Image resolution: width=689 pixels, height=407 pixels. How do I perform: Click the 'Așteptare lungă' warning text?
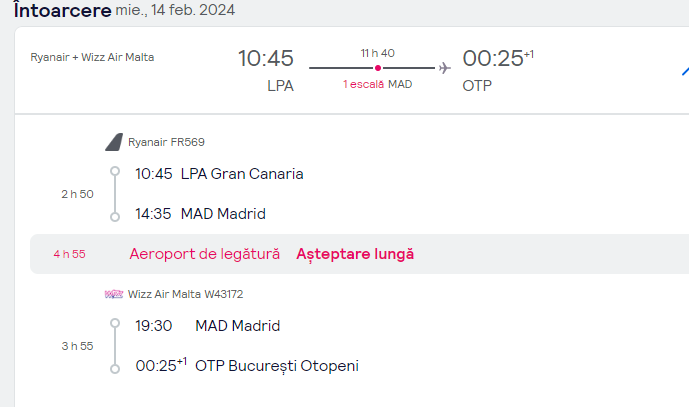[x=355, y=254]
